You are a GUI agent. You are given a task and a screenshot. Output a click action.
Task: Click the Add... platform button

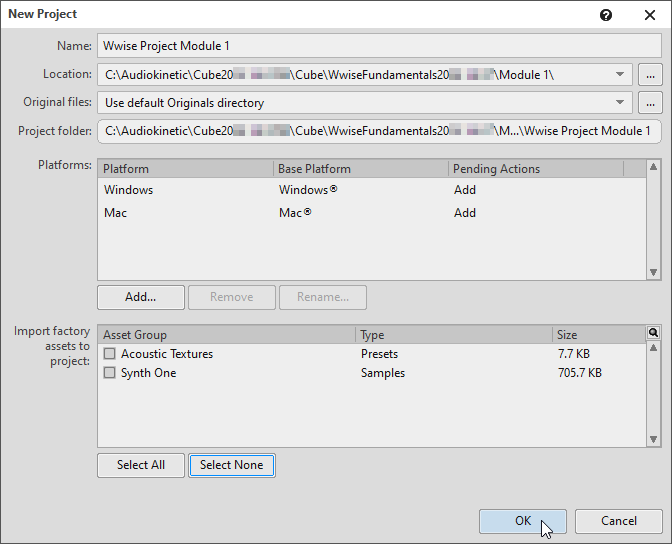[141, 297]
